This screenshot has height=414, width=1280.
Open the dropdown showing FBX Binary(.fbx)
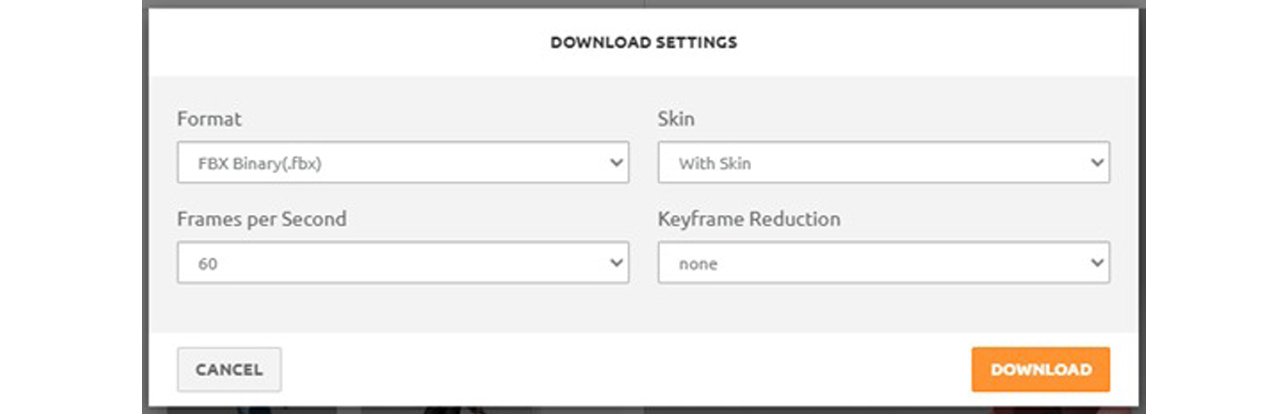click(x=390, y=162)
